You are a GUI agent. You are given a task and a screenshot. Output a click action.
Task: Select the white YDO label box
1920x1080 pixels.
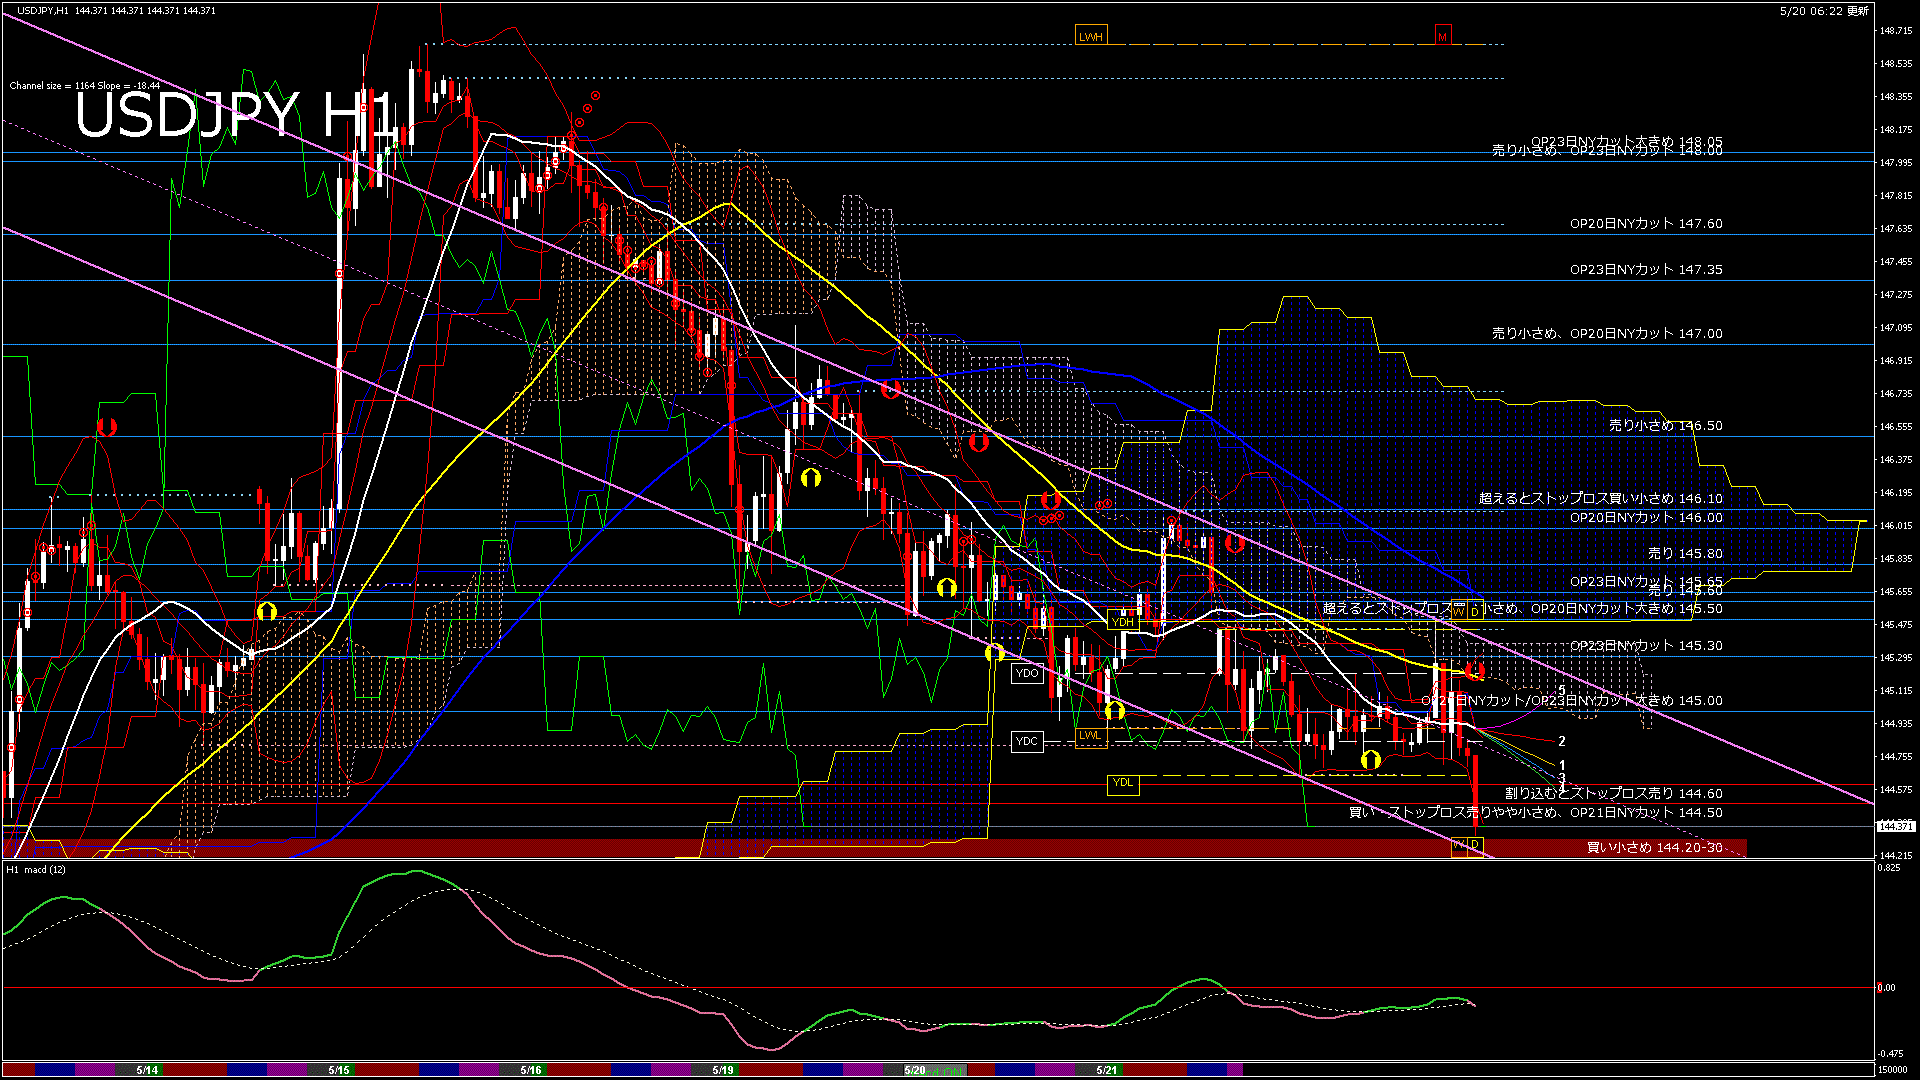[1027, 674]
